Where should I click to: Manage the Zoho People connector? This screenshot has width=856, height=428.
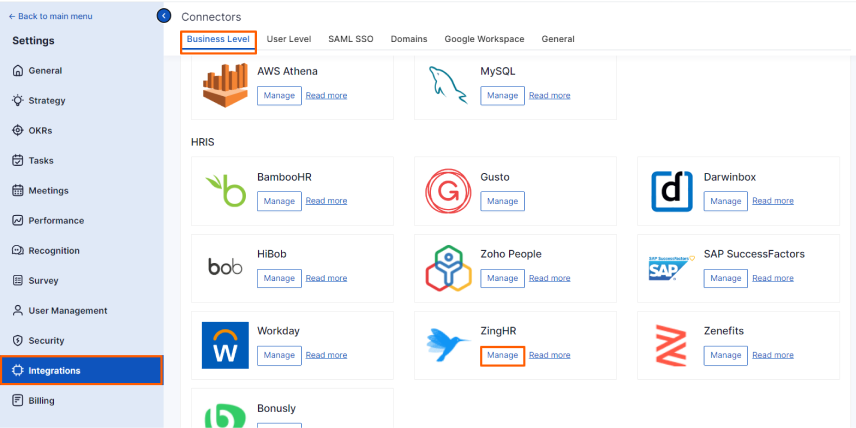point(502,278)
